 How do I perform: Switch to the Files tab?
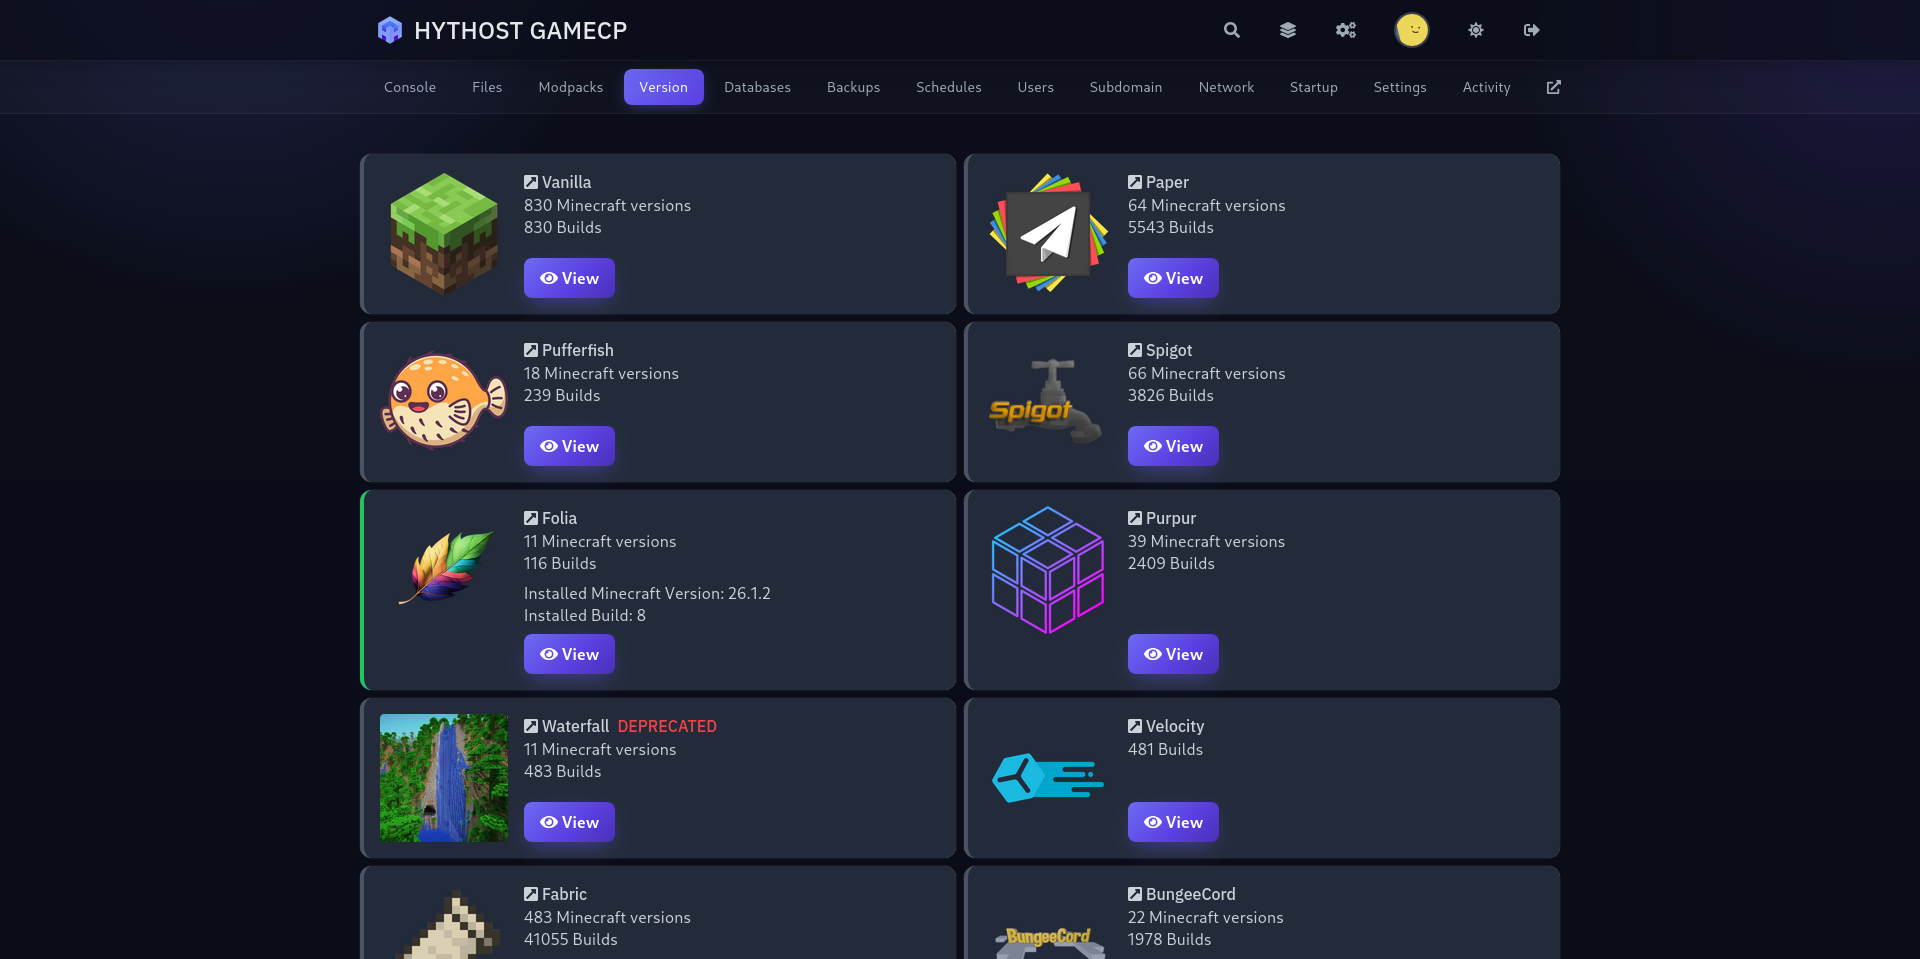pos(487,87)
